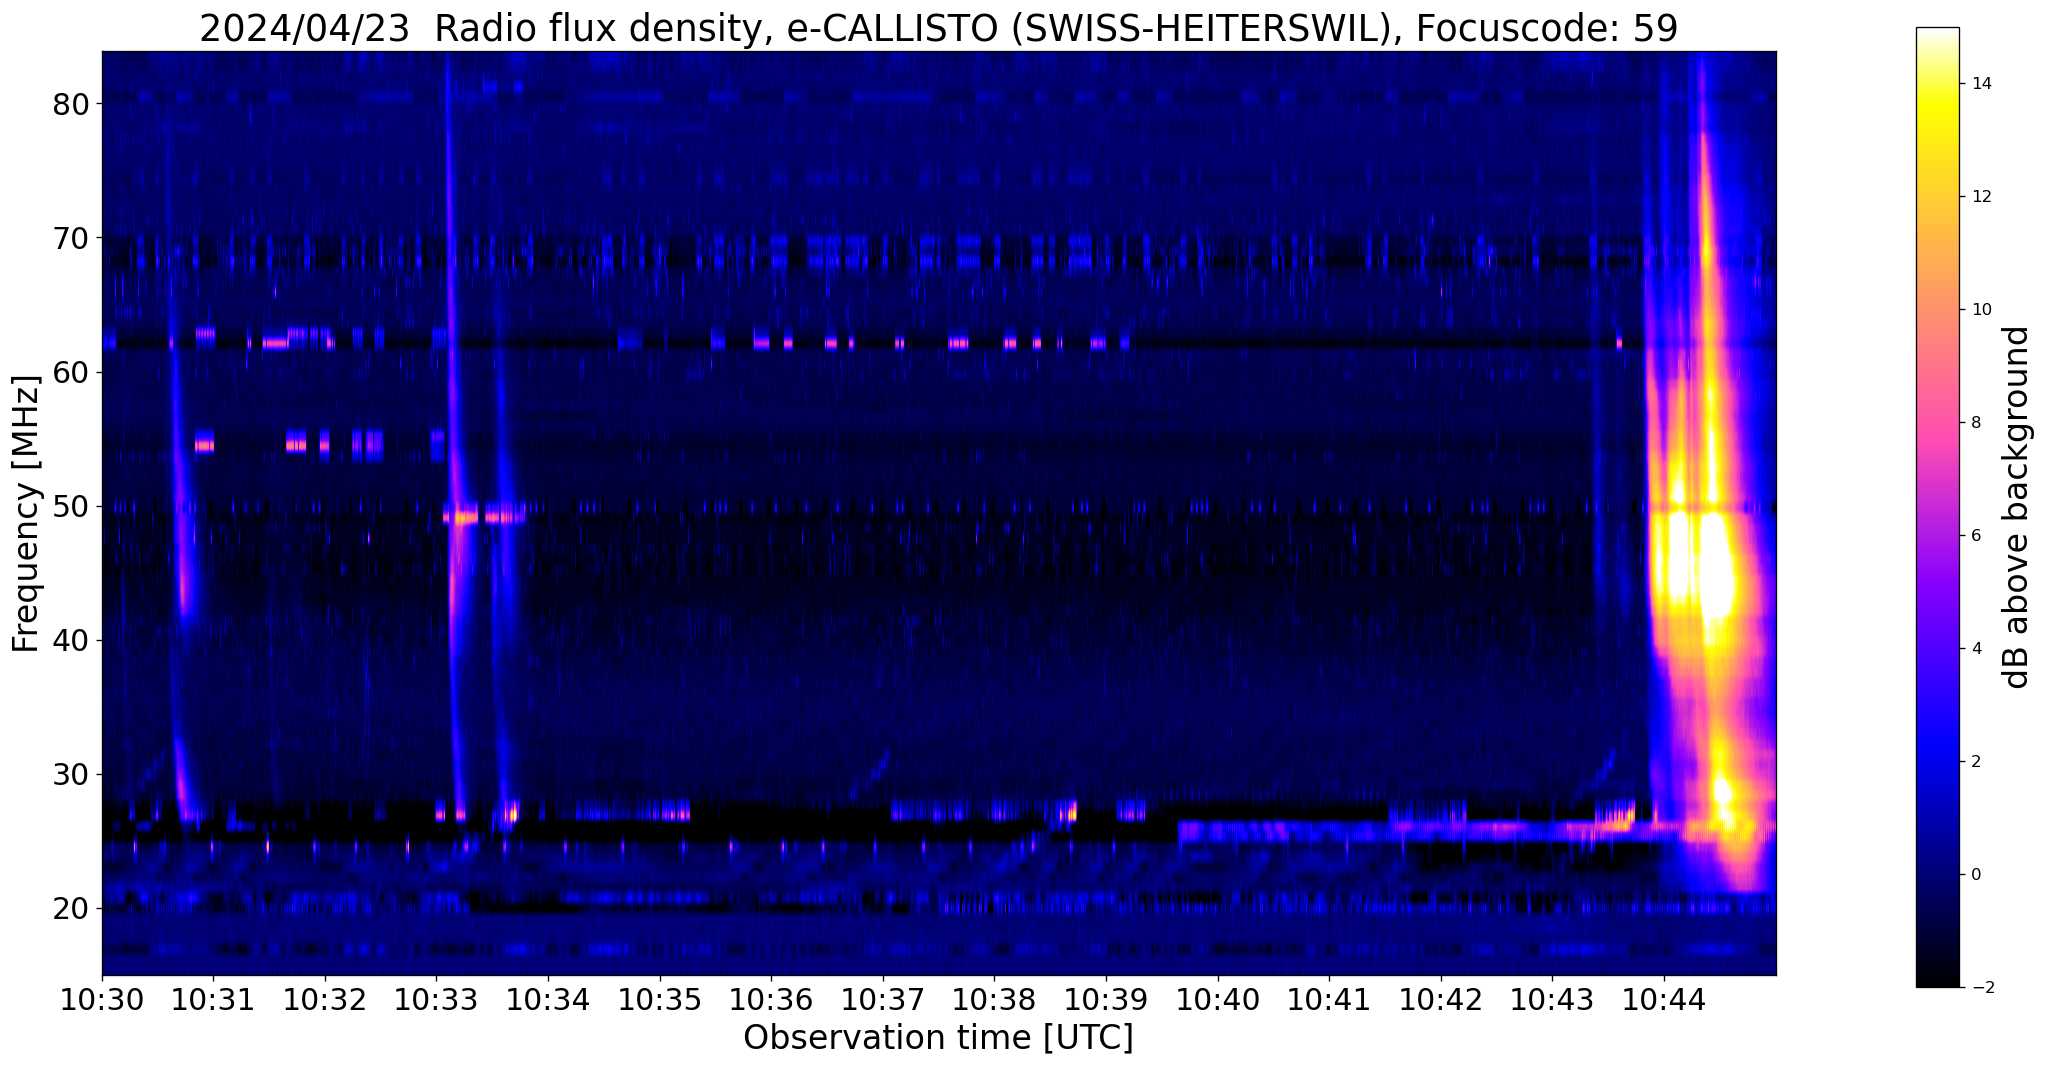This screenshot has width=2047, height=1067.
Task: Click the 'dB above background' colorbar label
Action: tap(2017, 507)
